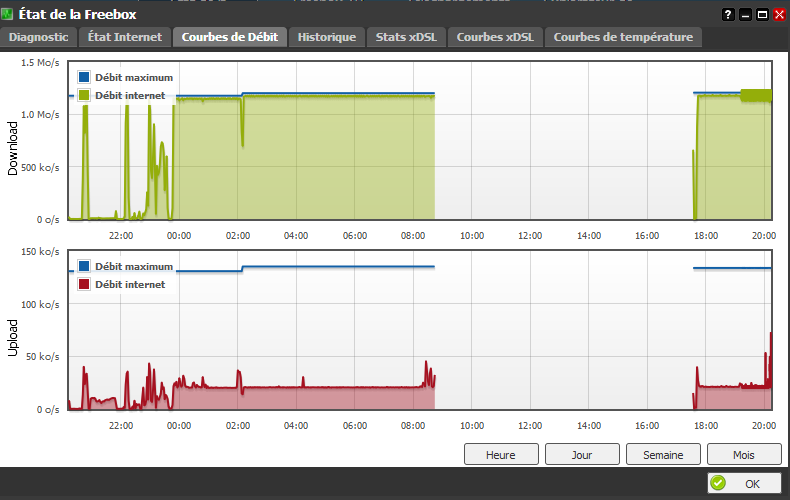This screenshot has height=500, width=790.
Task: Click the blue Débit maximum swatch in Download legend
Action: 84,77
